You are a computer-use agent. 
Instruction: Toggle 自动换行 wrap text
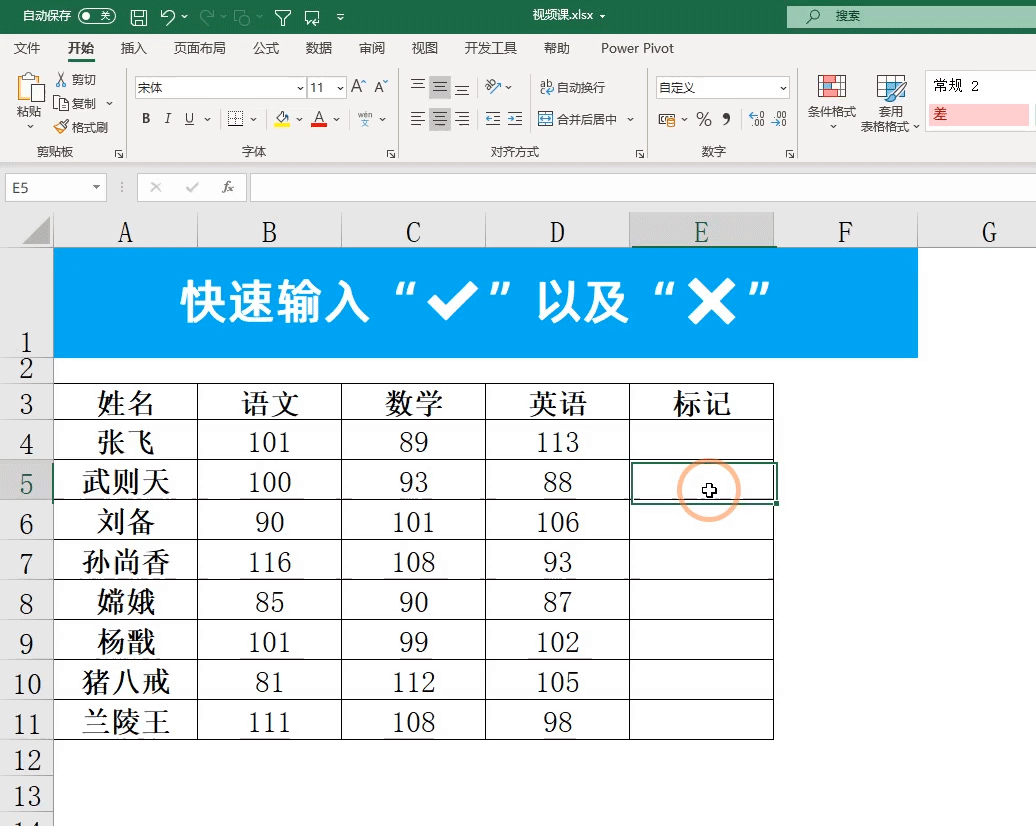[572, 87]
